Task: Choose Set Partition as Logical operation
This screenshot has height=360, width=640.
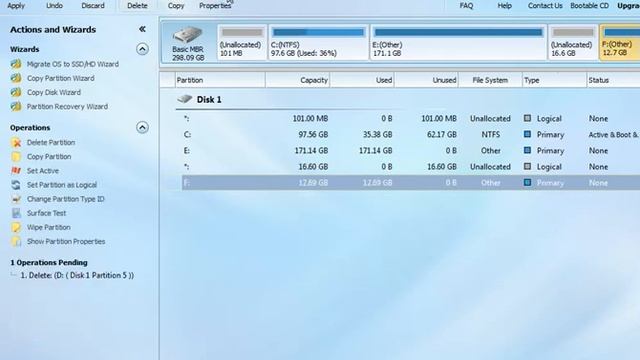Action: point(62,185)
